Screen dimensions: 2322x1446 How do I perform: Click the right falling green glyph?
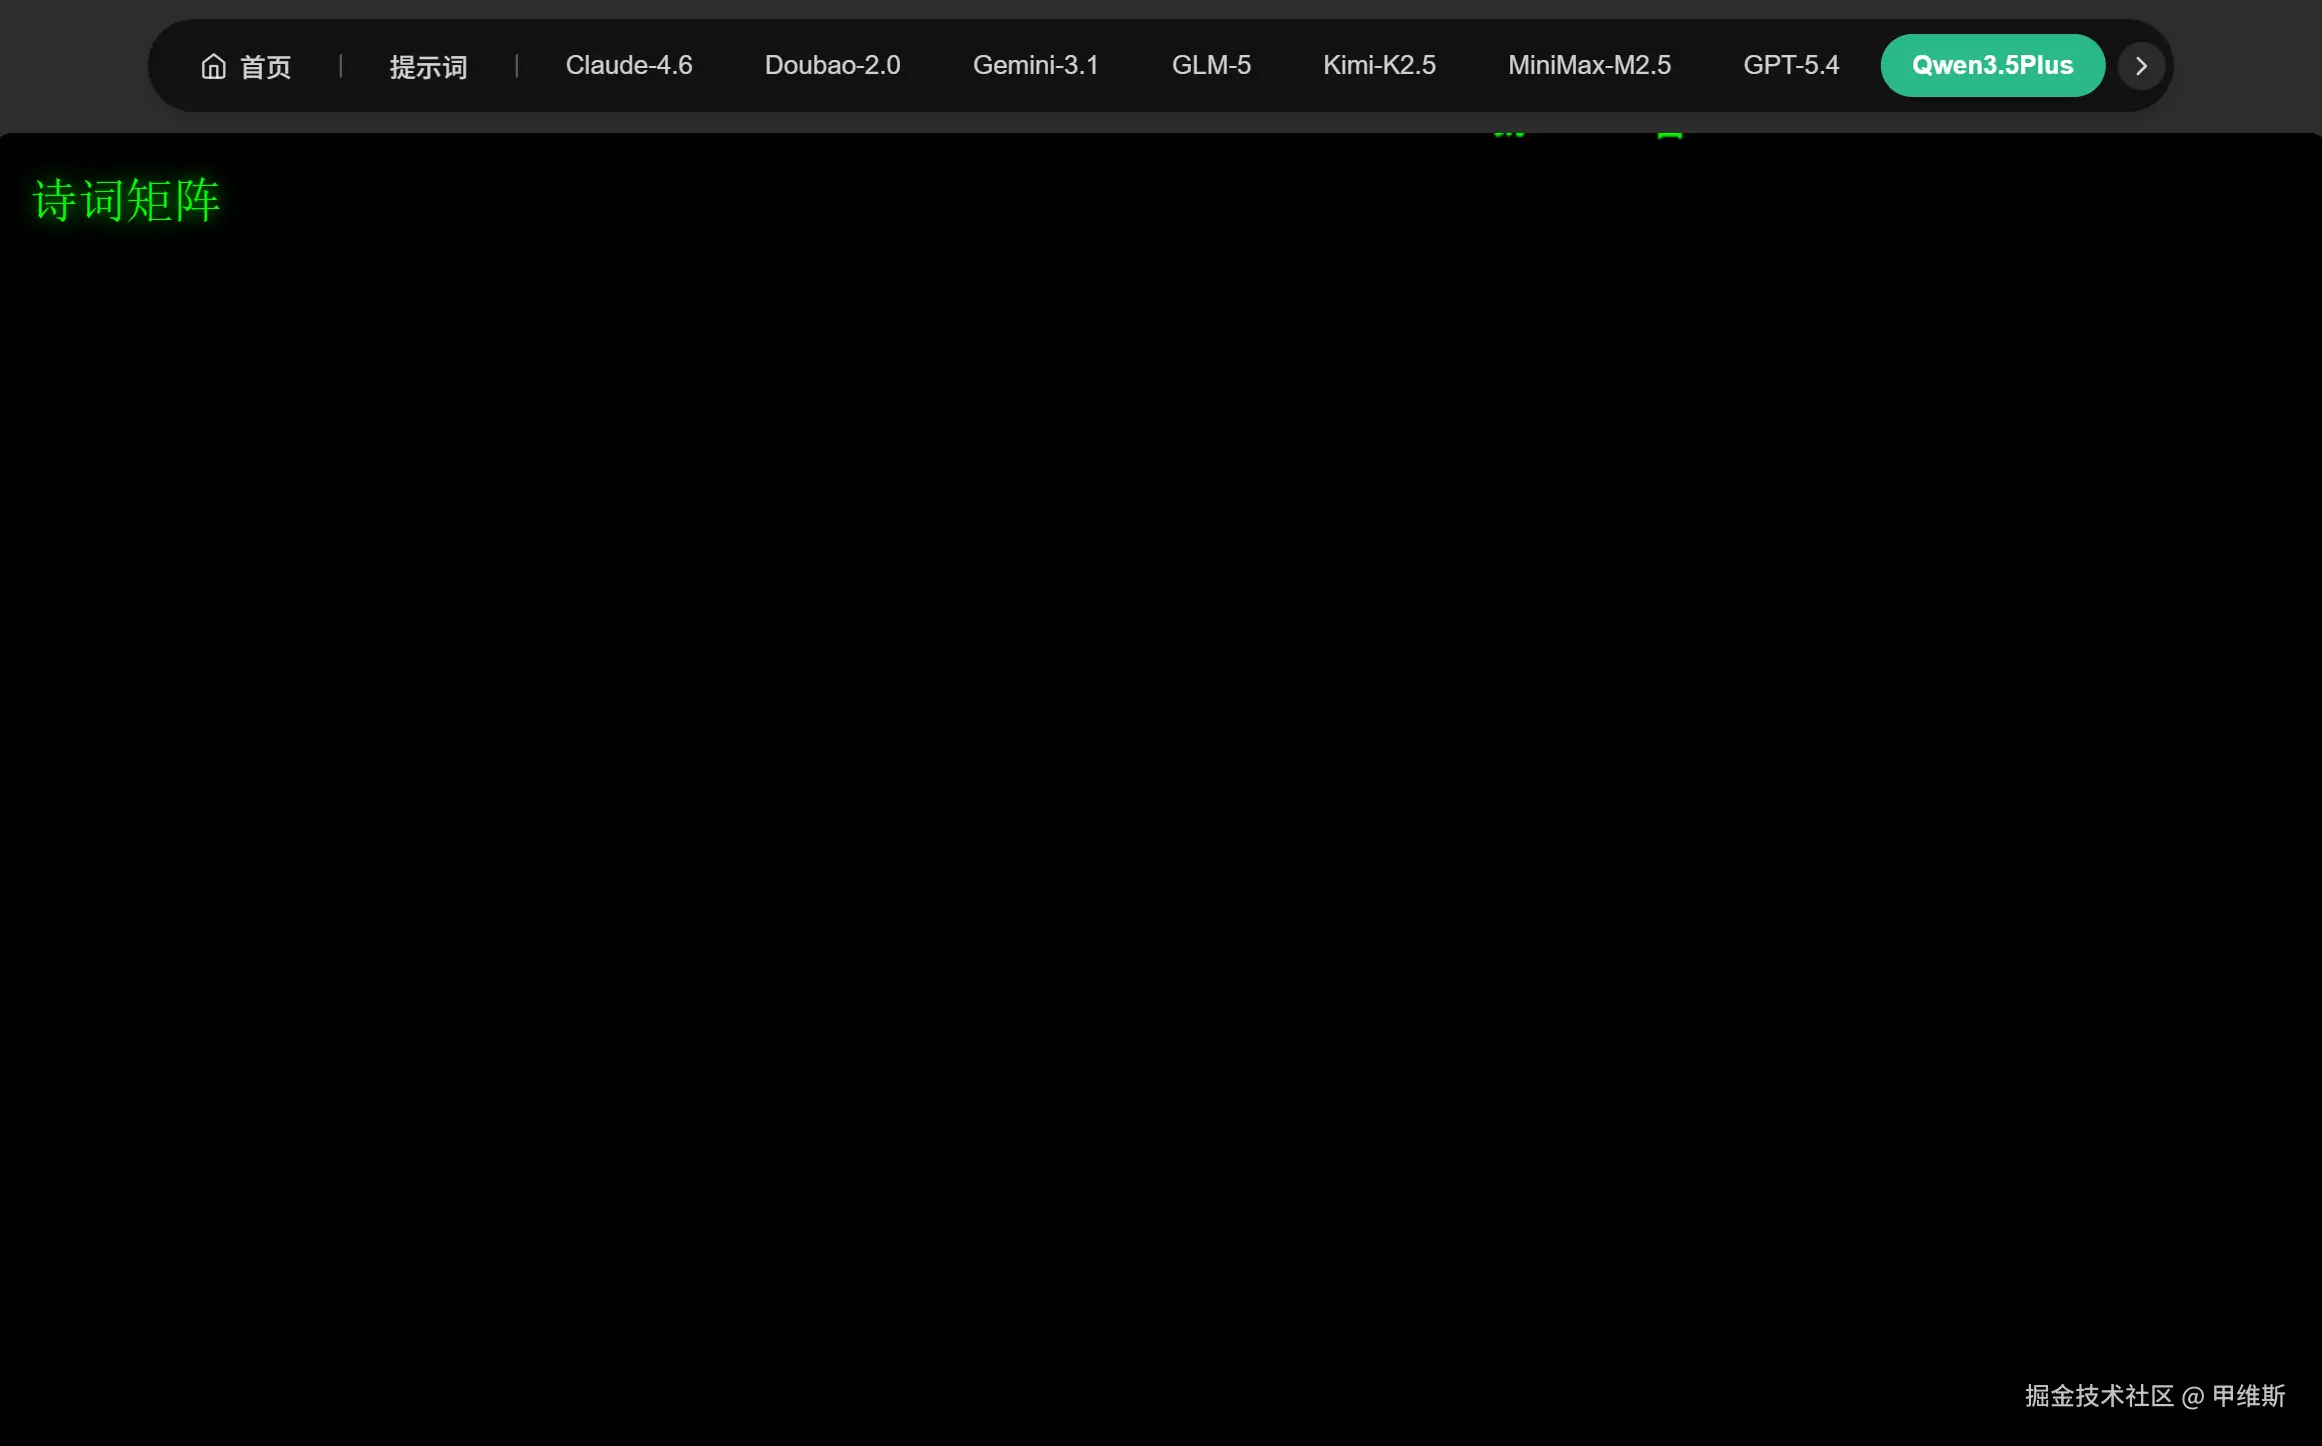(1669, 134)
